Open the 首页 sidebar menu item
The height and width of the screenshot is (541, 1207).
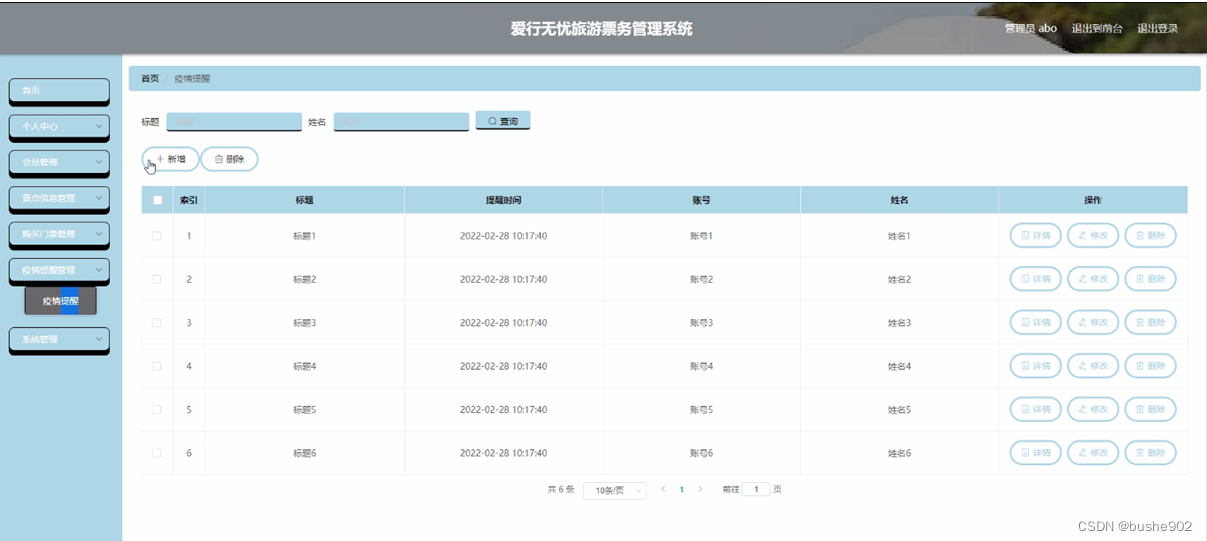(59, 91)
